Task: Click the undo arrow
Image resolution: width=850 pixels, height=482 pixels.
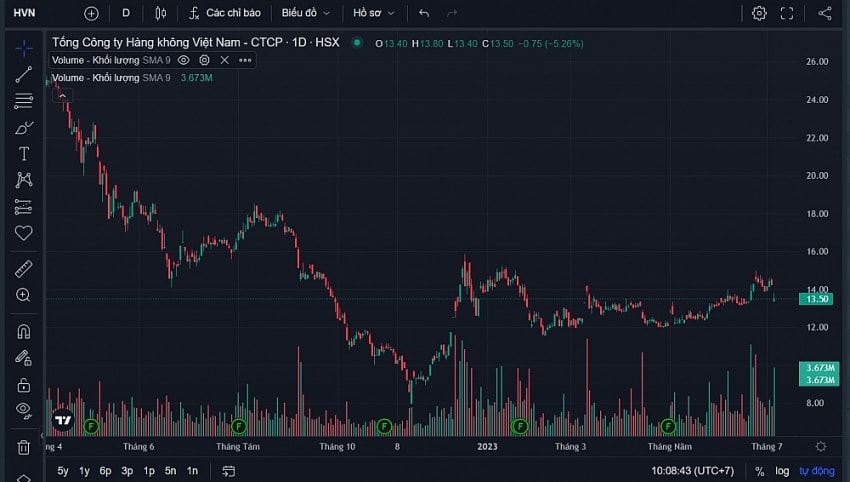Action: (x=424, y=13)
